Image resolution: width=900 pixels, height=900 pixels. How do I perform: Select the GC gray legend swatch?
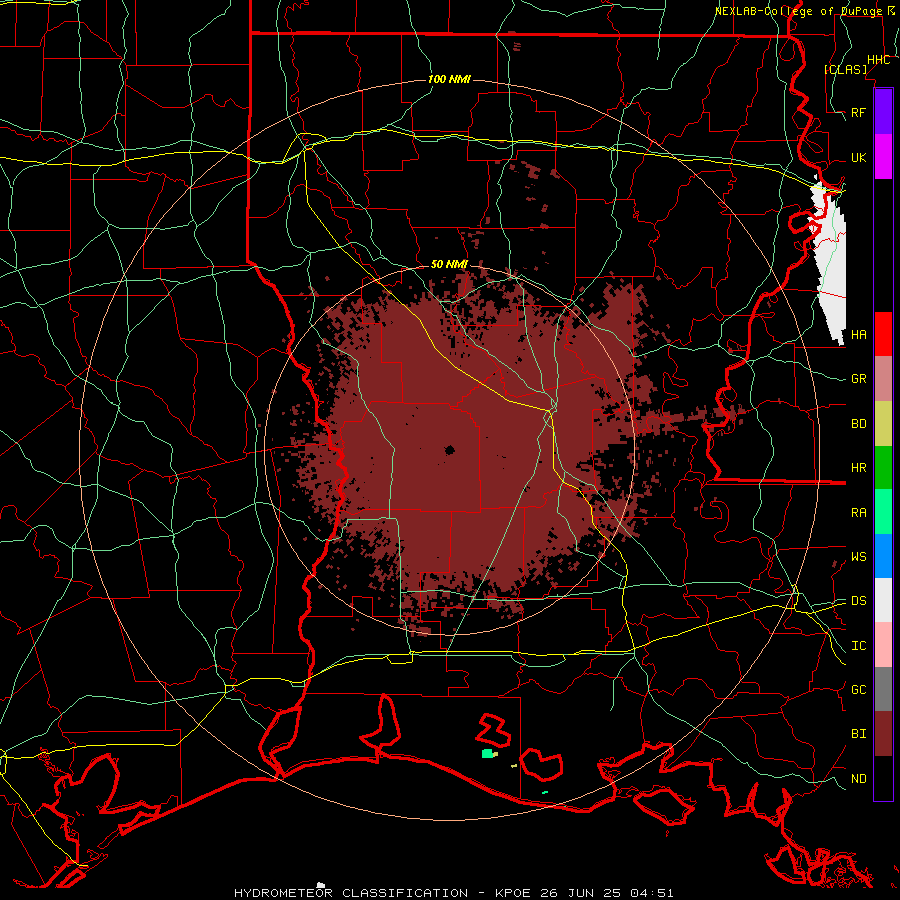point(883,689)
